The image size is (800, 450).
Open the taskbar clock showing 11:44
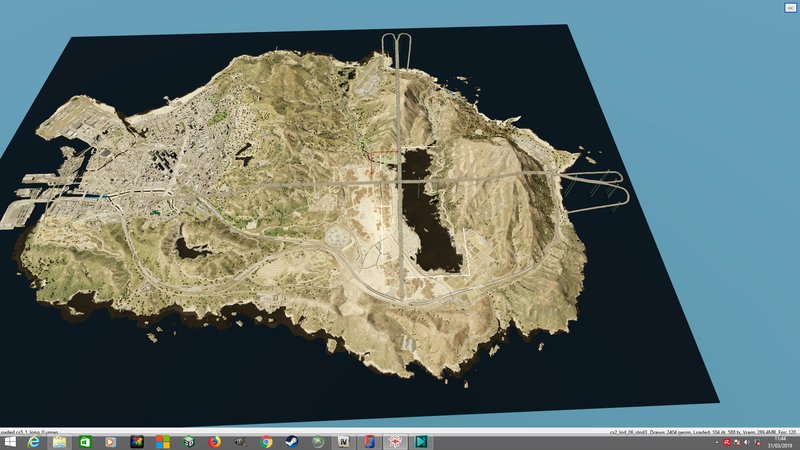point(780,442)
